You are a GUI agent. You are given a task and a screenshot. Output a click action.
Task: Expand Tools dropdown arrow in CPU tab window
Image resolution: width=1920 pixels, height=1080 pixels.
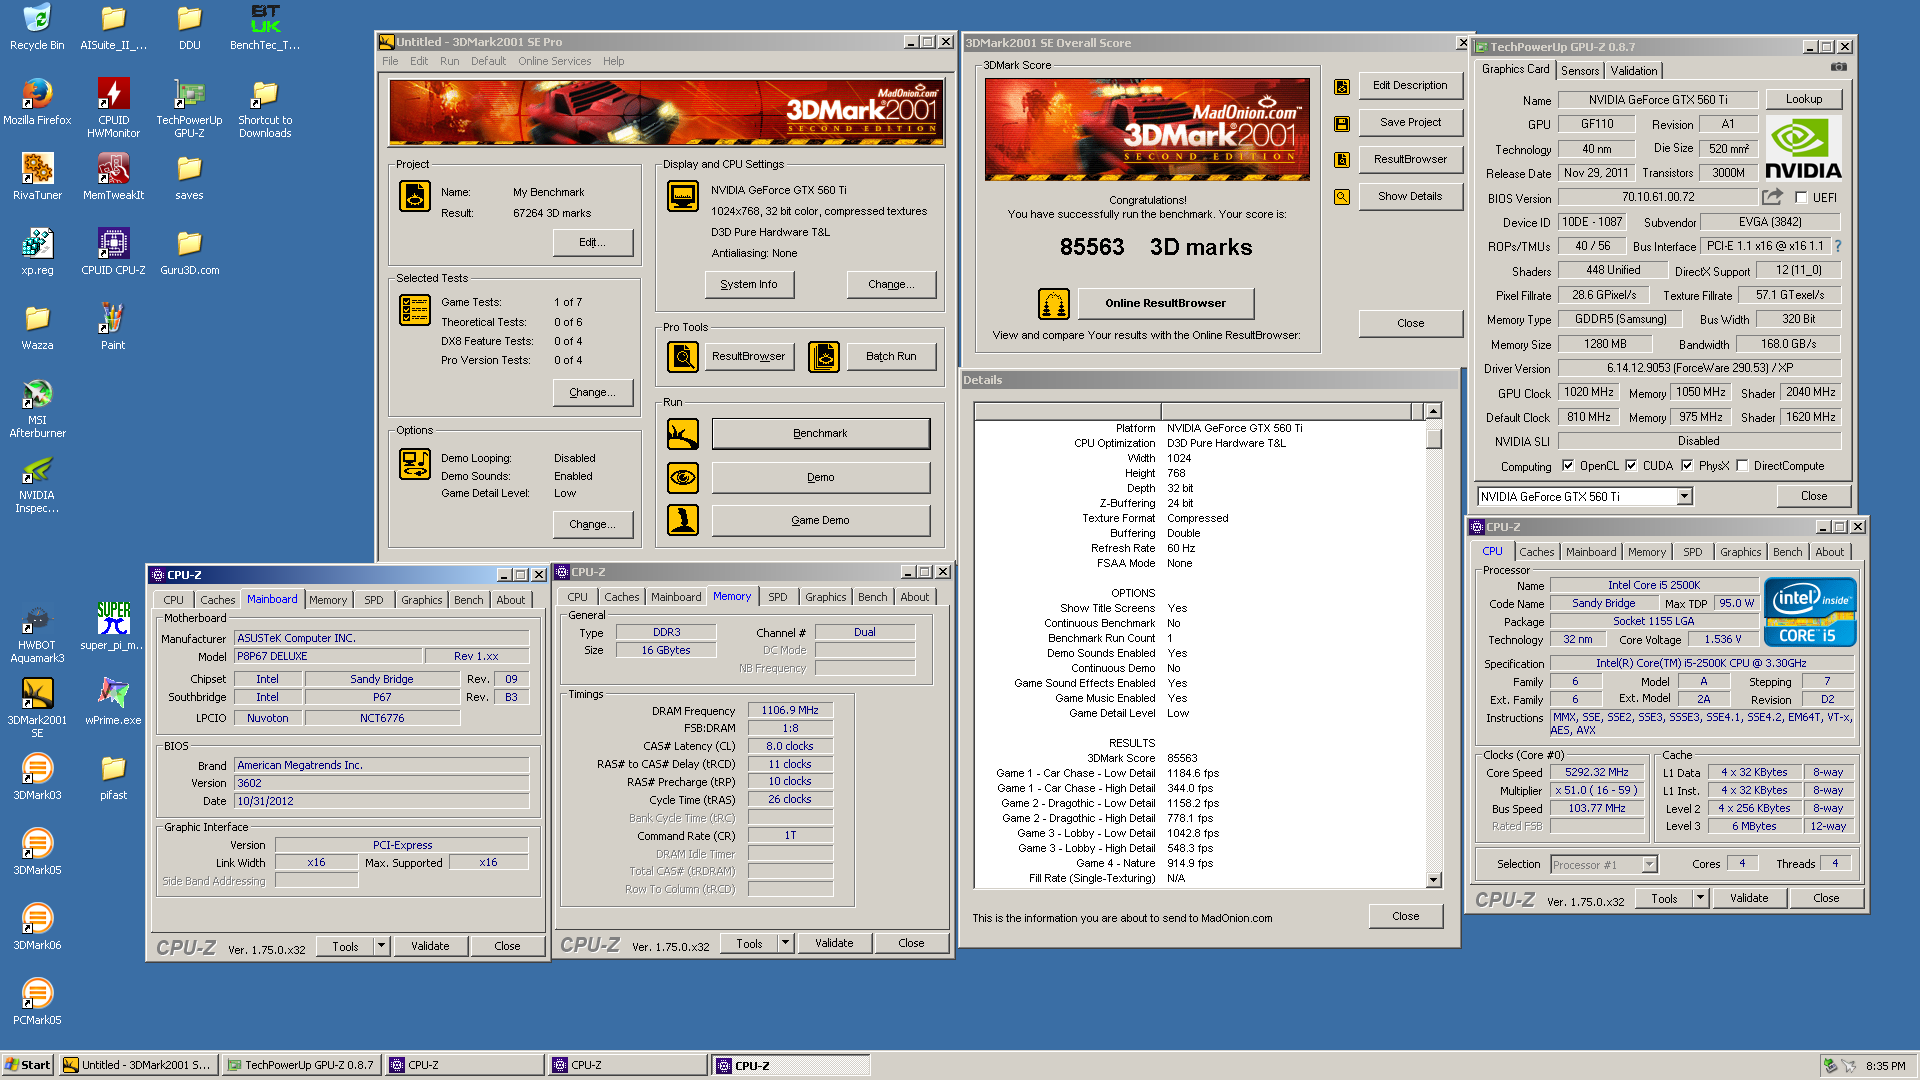pyautogui.click(x=1700, y=898)
